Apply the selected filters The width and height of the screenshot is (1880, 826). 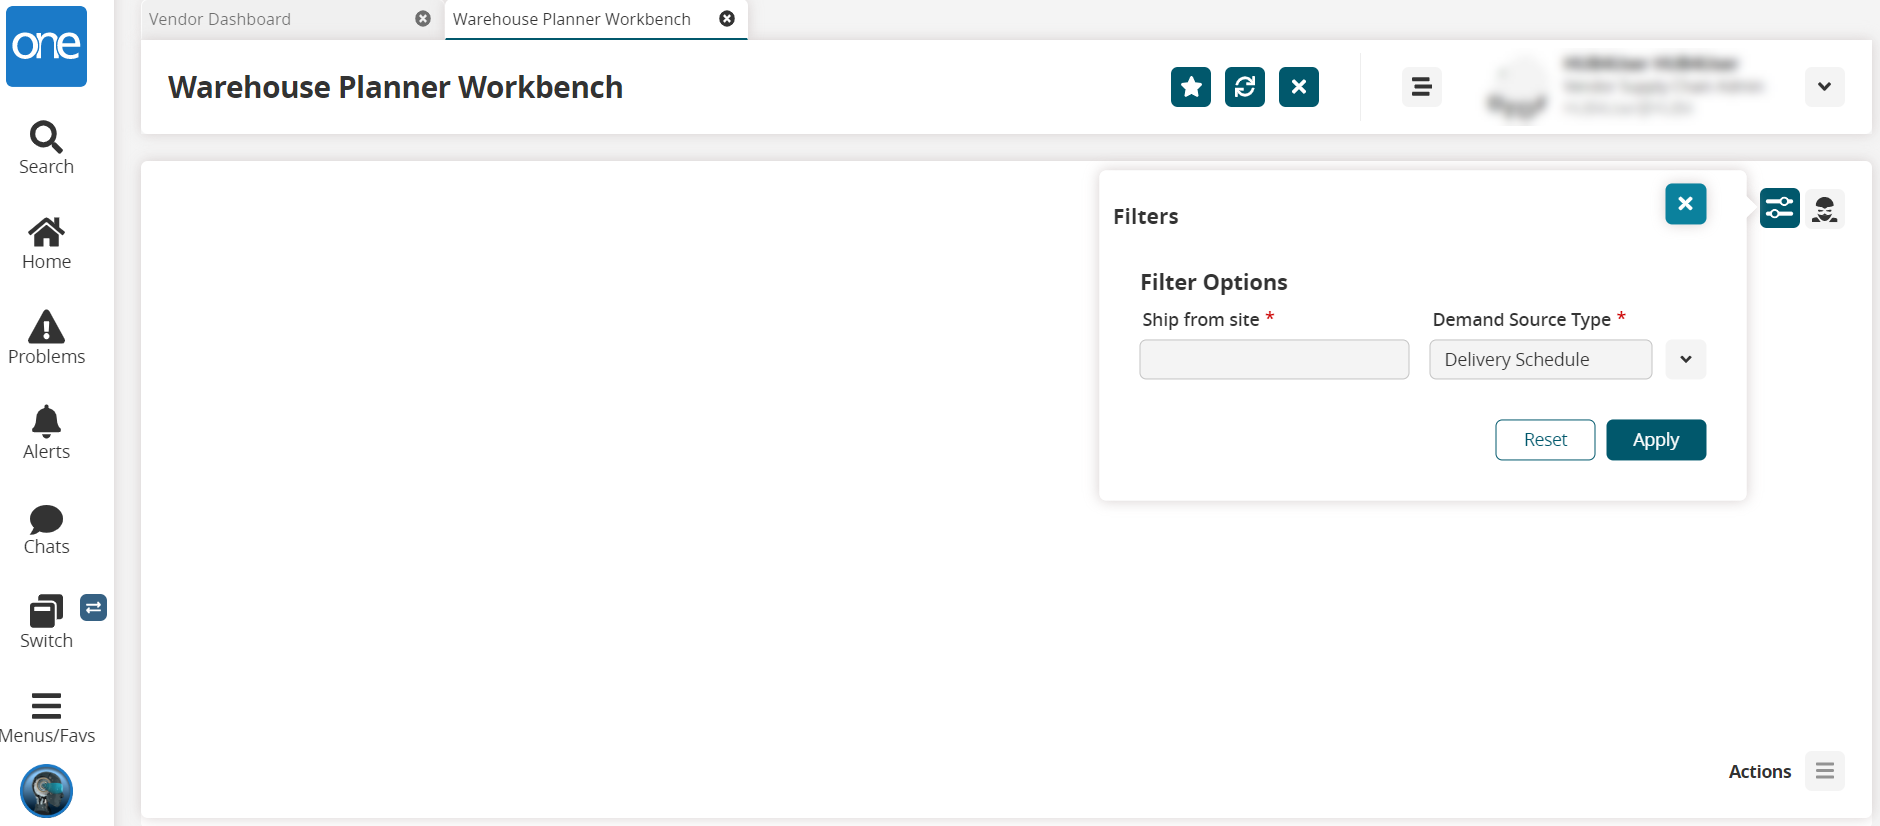click(x=1655, y=440)
